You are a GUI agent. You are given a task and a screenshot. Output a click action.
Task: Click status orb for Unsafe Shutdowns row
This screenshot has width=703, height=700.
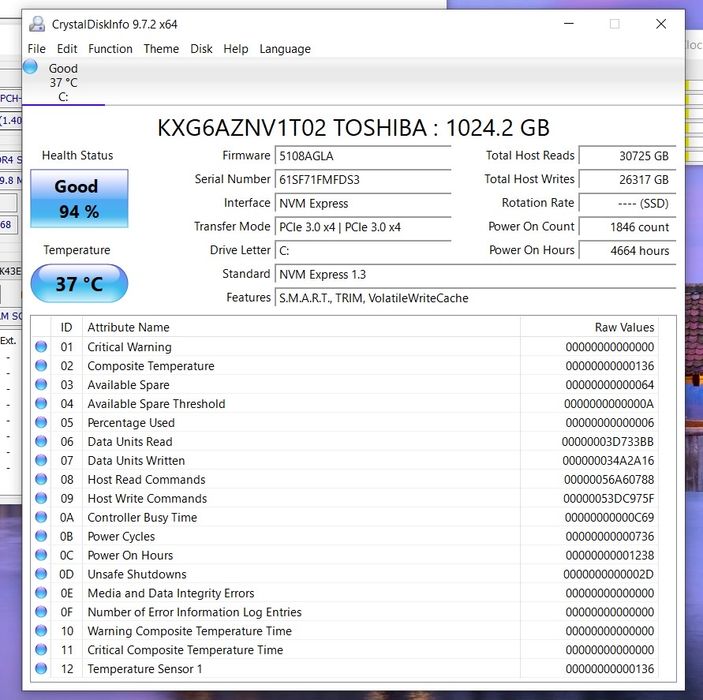coord(41,574)
